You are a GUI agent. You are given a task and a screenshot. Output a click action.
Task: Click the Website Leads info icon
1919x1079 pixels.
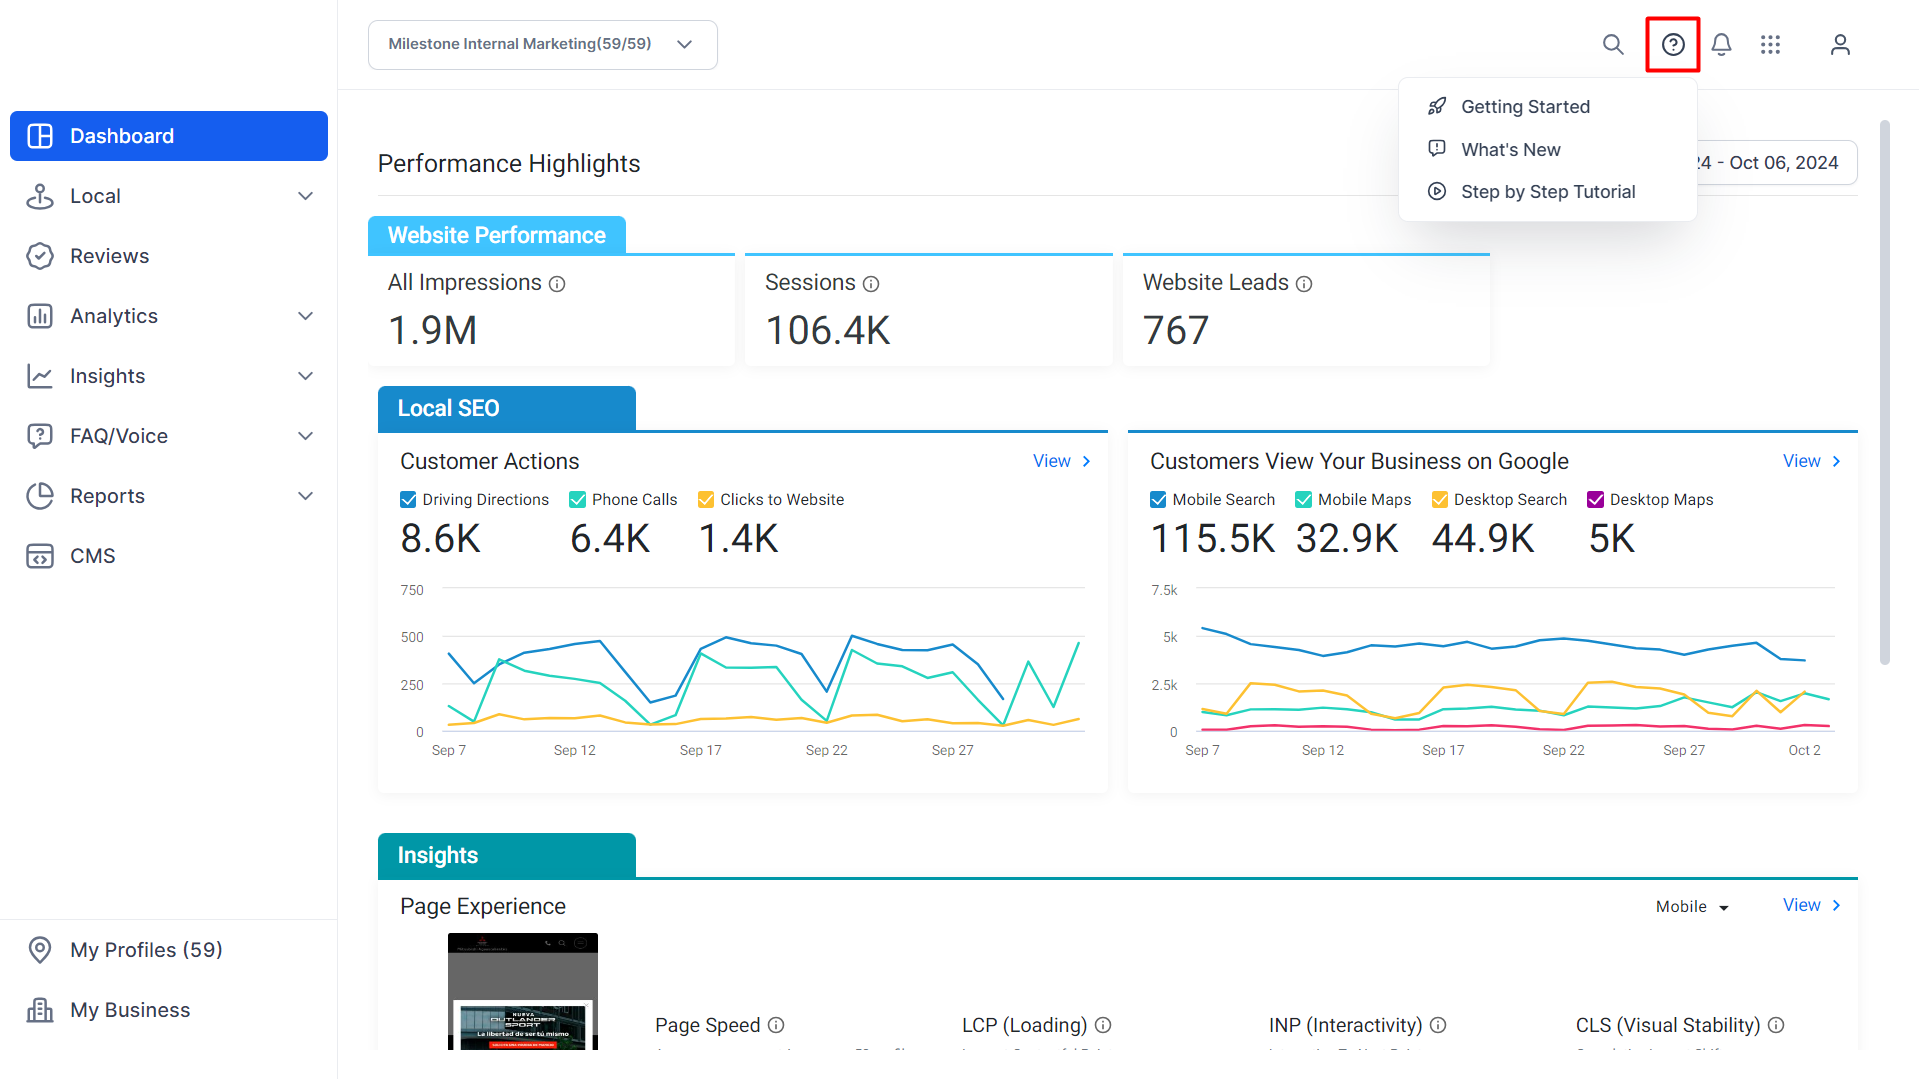click(x=1304, y=284)
